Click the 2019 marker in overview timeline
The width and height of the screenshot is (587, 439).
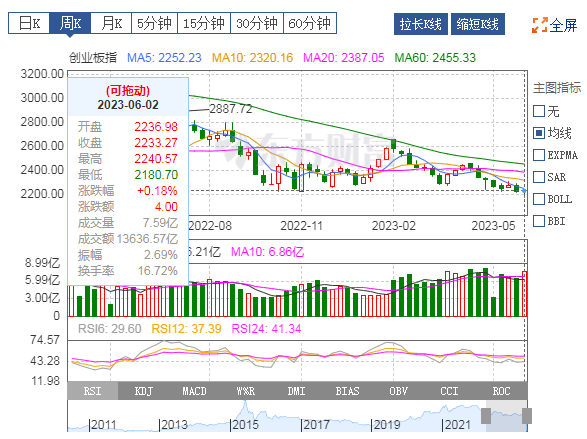pyautogui.click(x=386, y=425)
